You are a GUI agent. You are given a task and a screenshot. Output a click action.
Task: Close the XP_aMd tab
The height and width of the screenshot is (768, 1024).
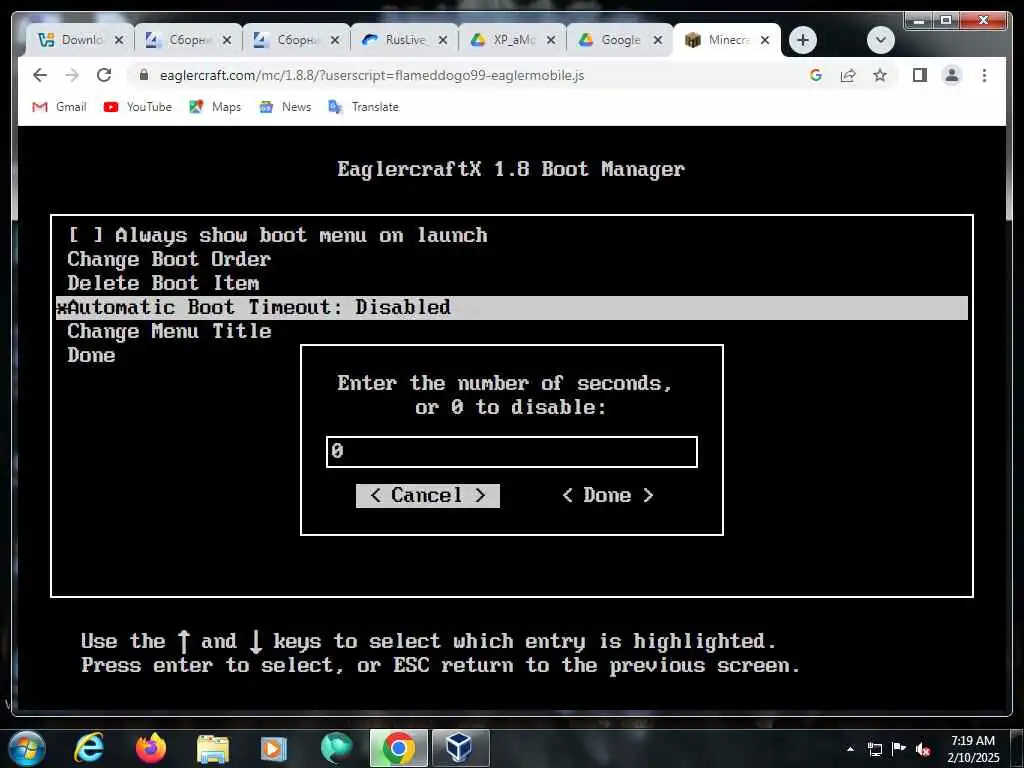click(551, 40)
